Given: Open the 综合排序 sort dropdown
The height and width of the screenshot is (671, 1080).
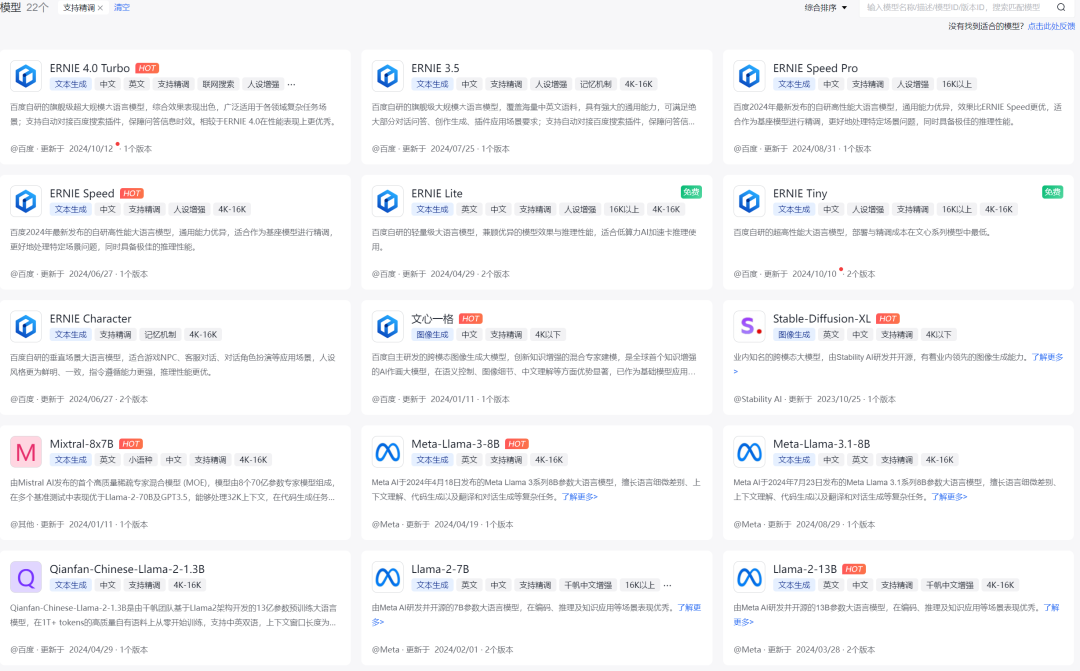Looking at the screenshot, I should point(825,7).
